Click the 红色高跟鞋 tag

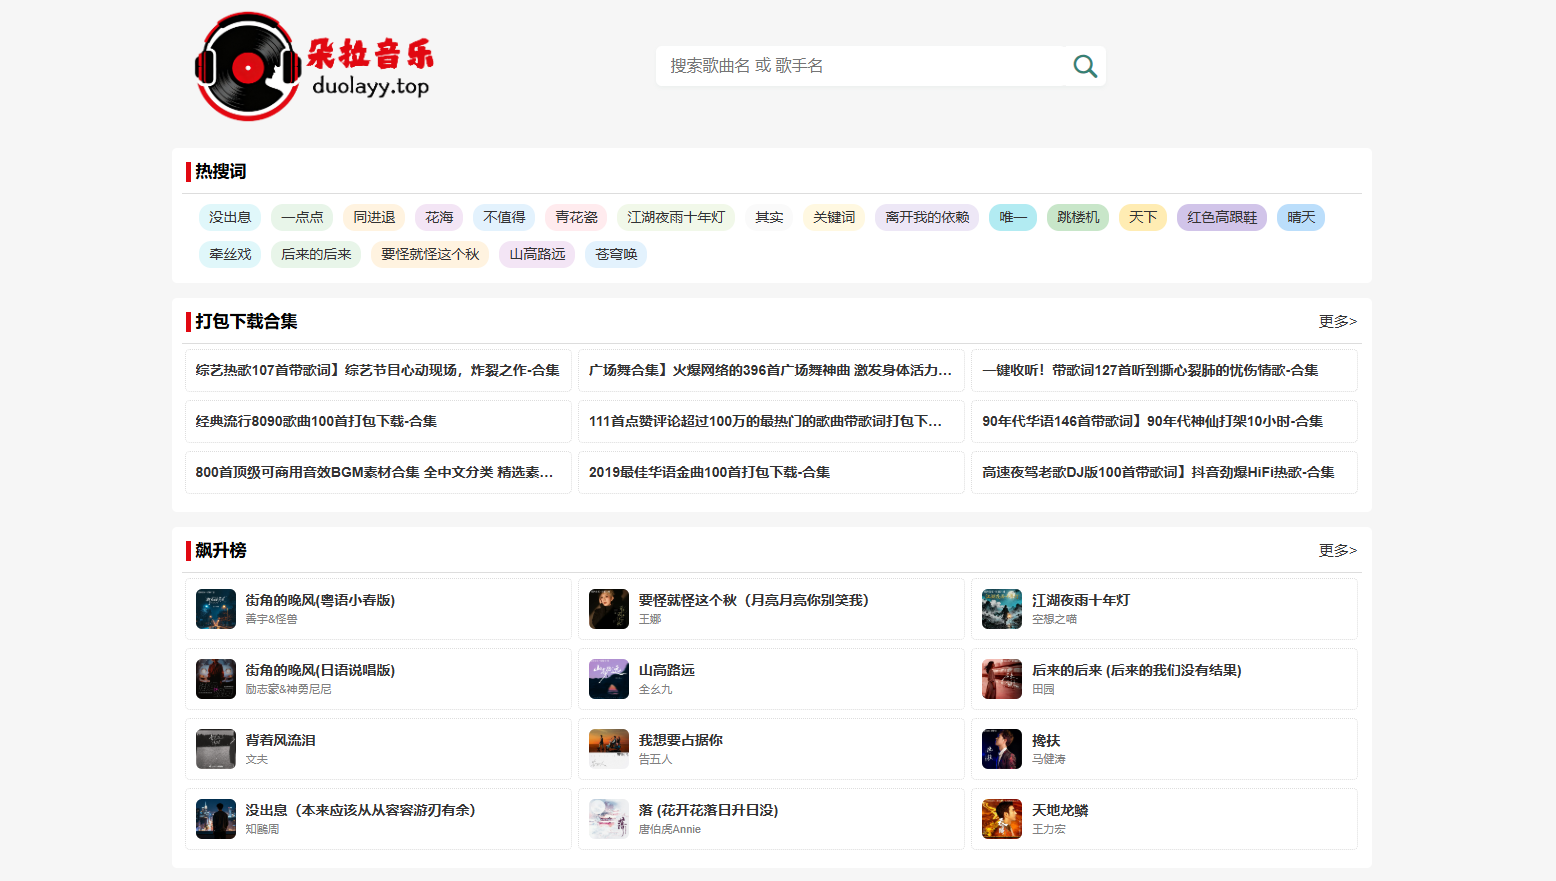pyautogui.click(x=1221, y=217)
